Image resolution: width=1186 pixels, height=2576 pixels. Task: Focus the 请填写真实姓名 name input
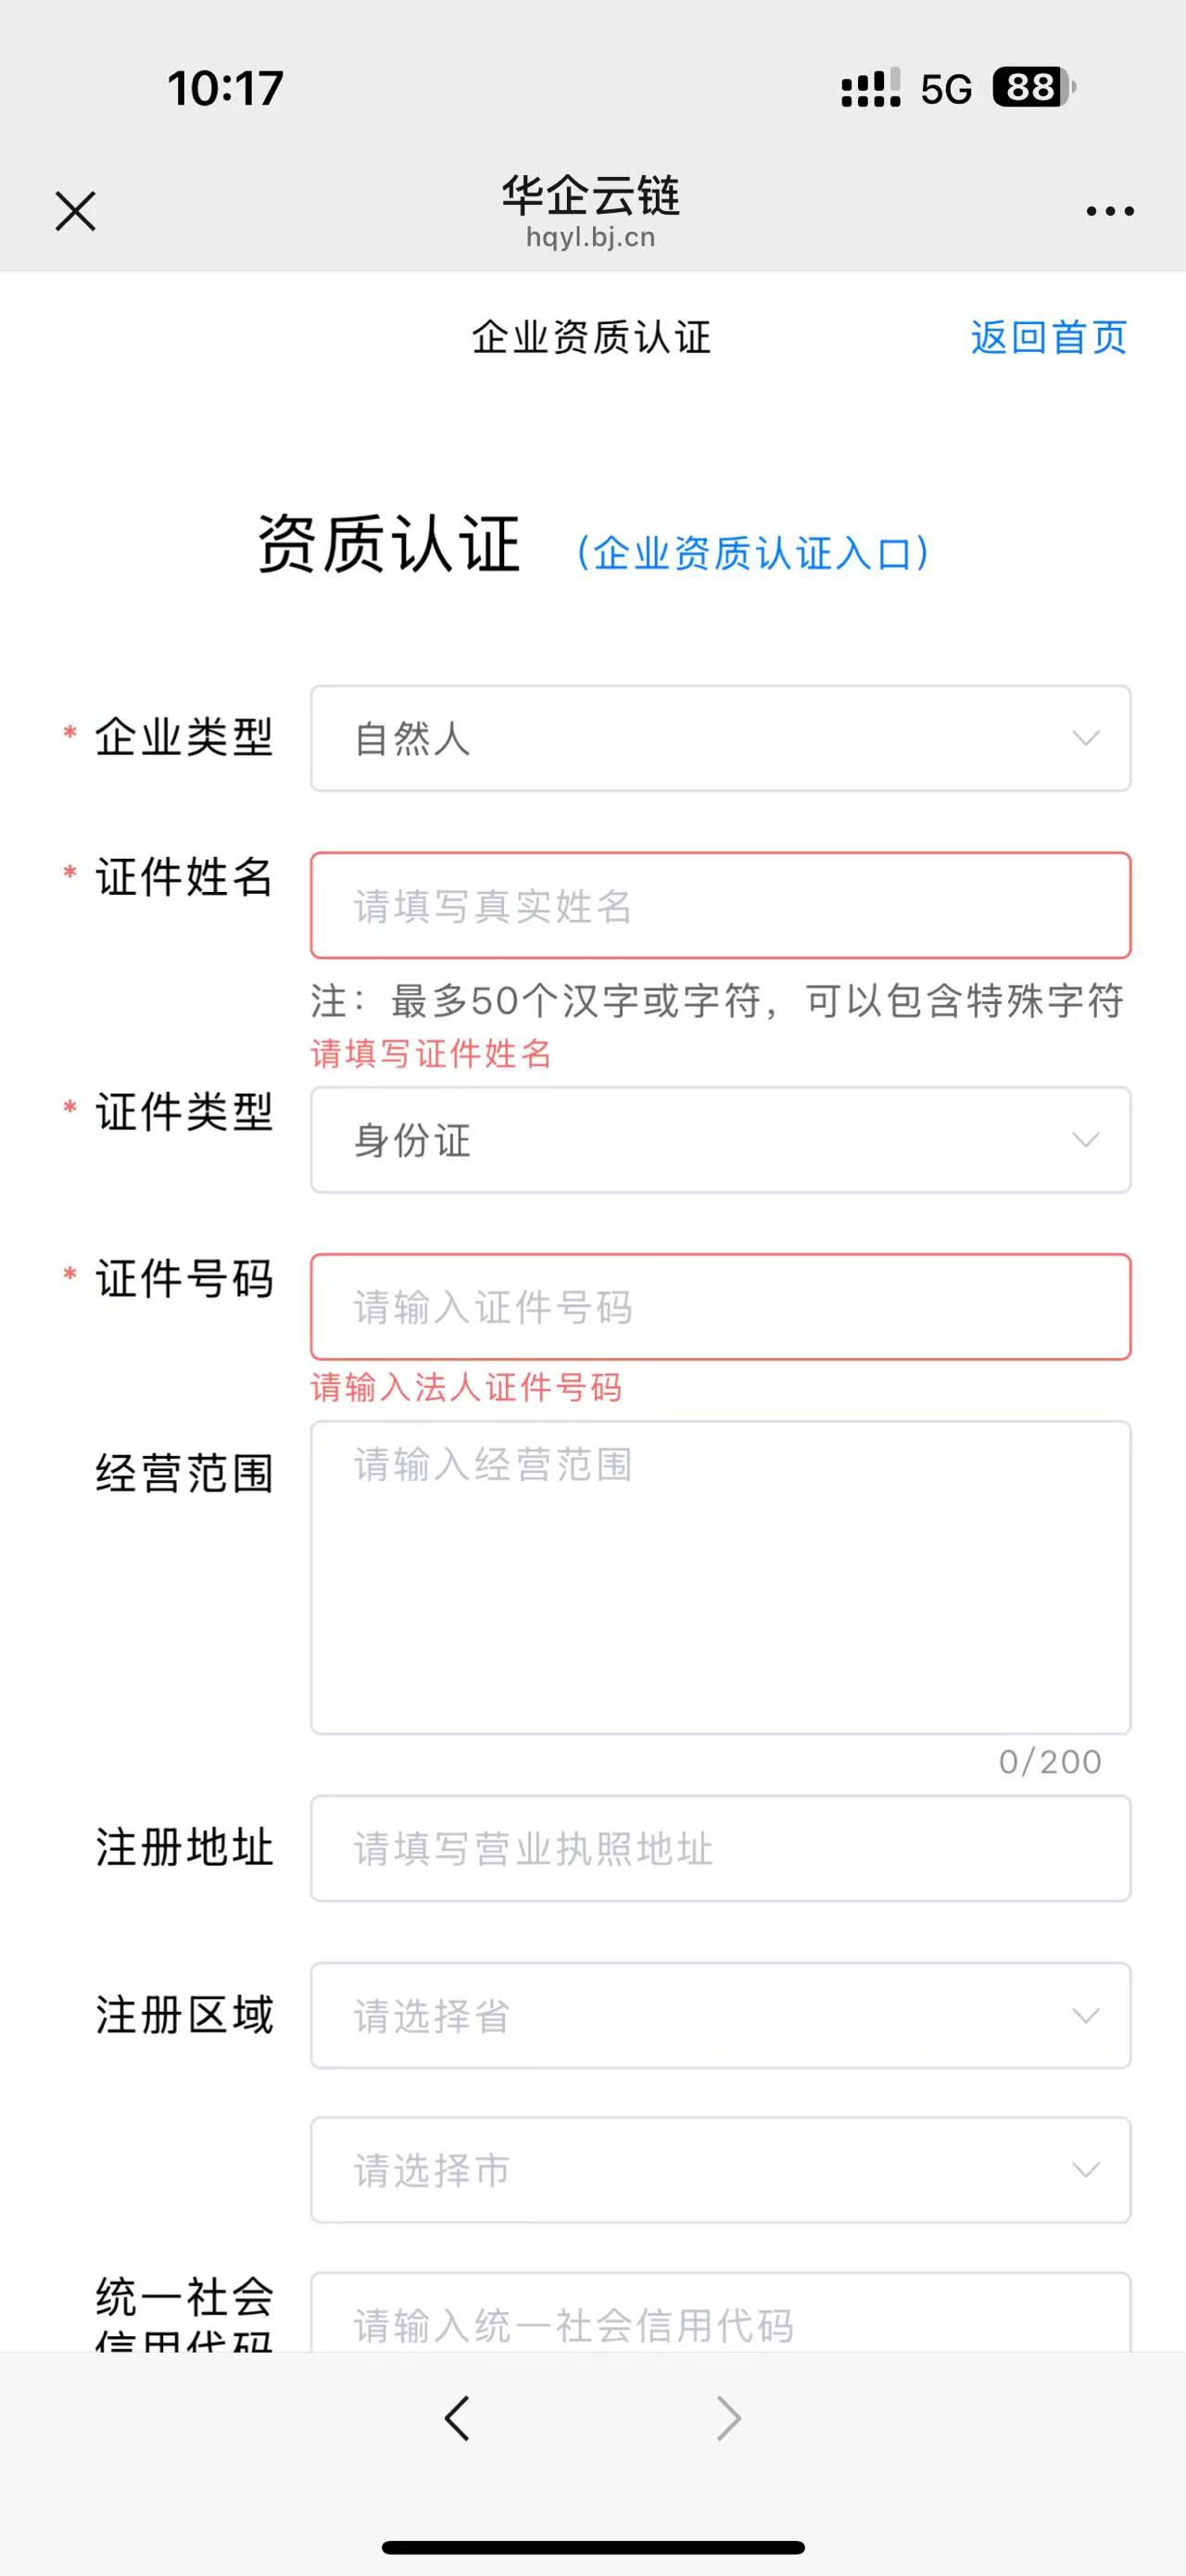pyautogui.click(x=720, y=905)
